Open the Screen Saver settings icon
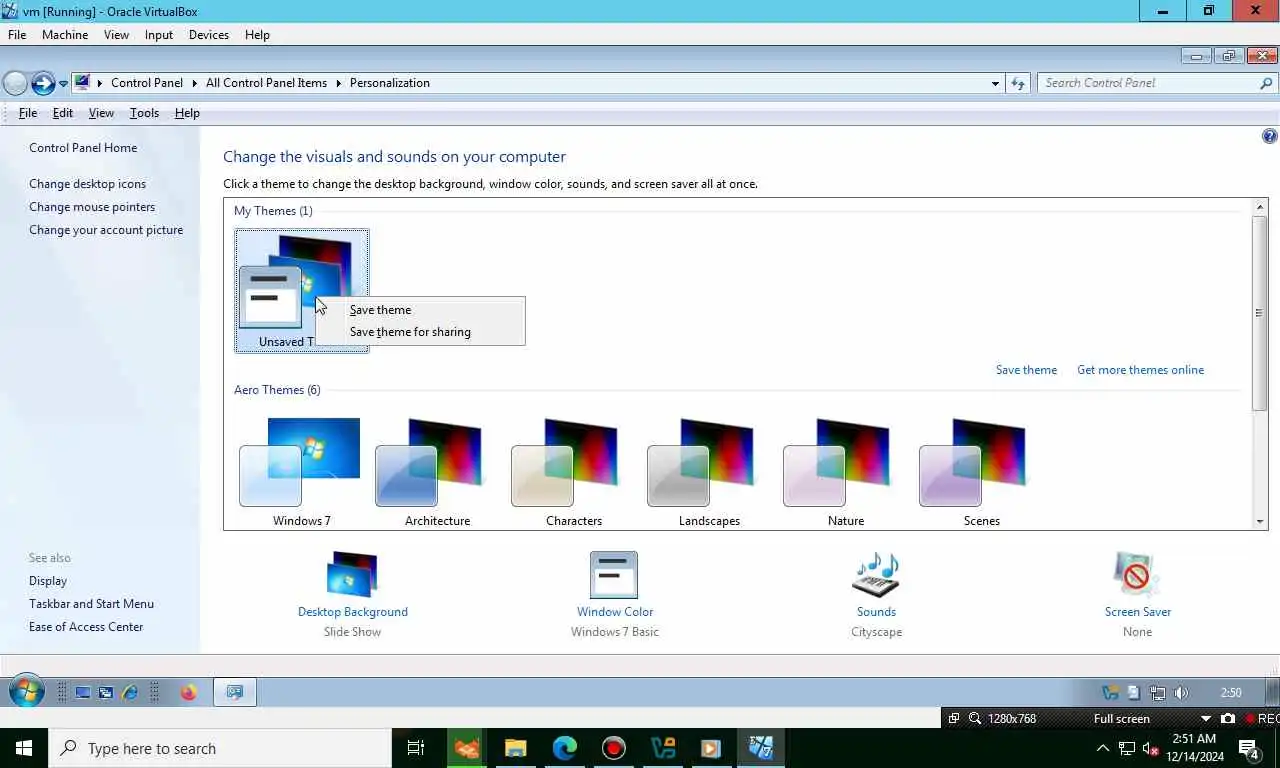 click(x=1137, y=575)
